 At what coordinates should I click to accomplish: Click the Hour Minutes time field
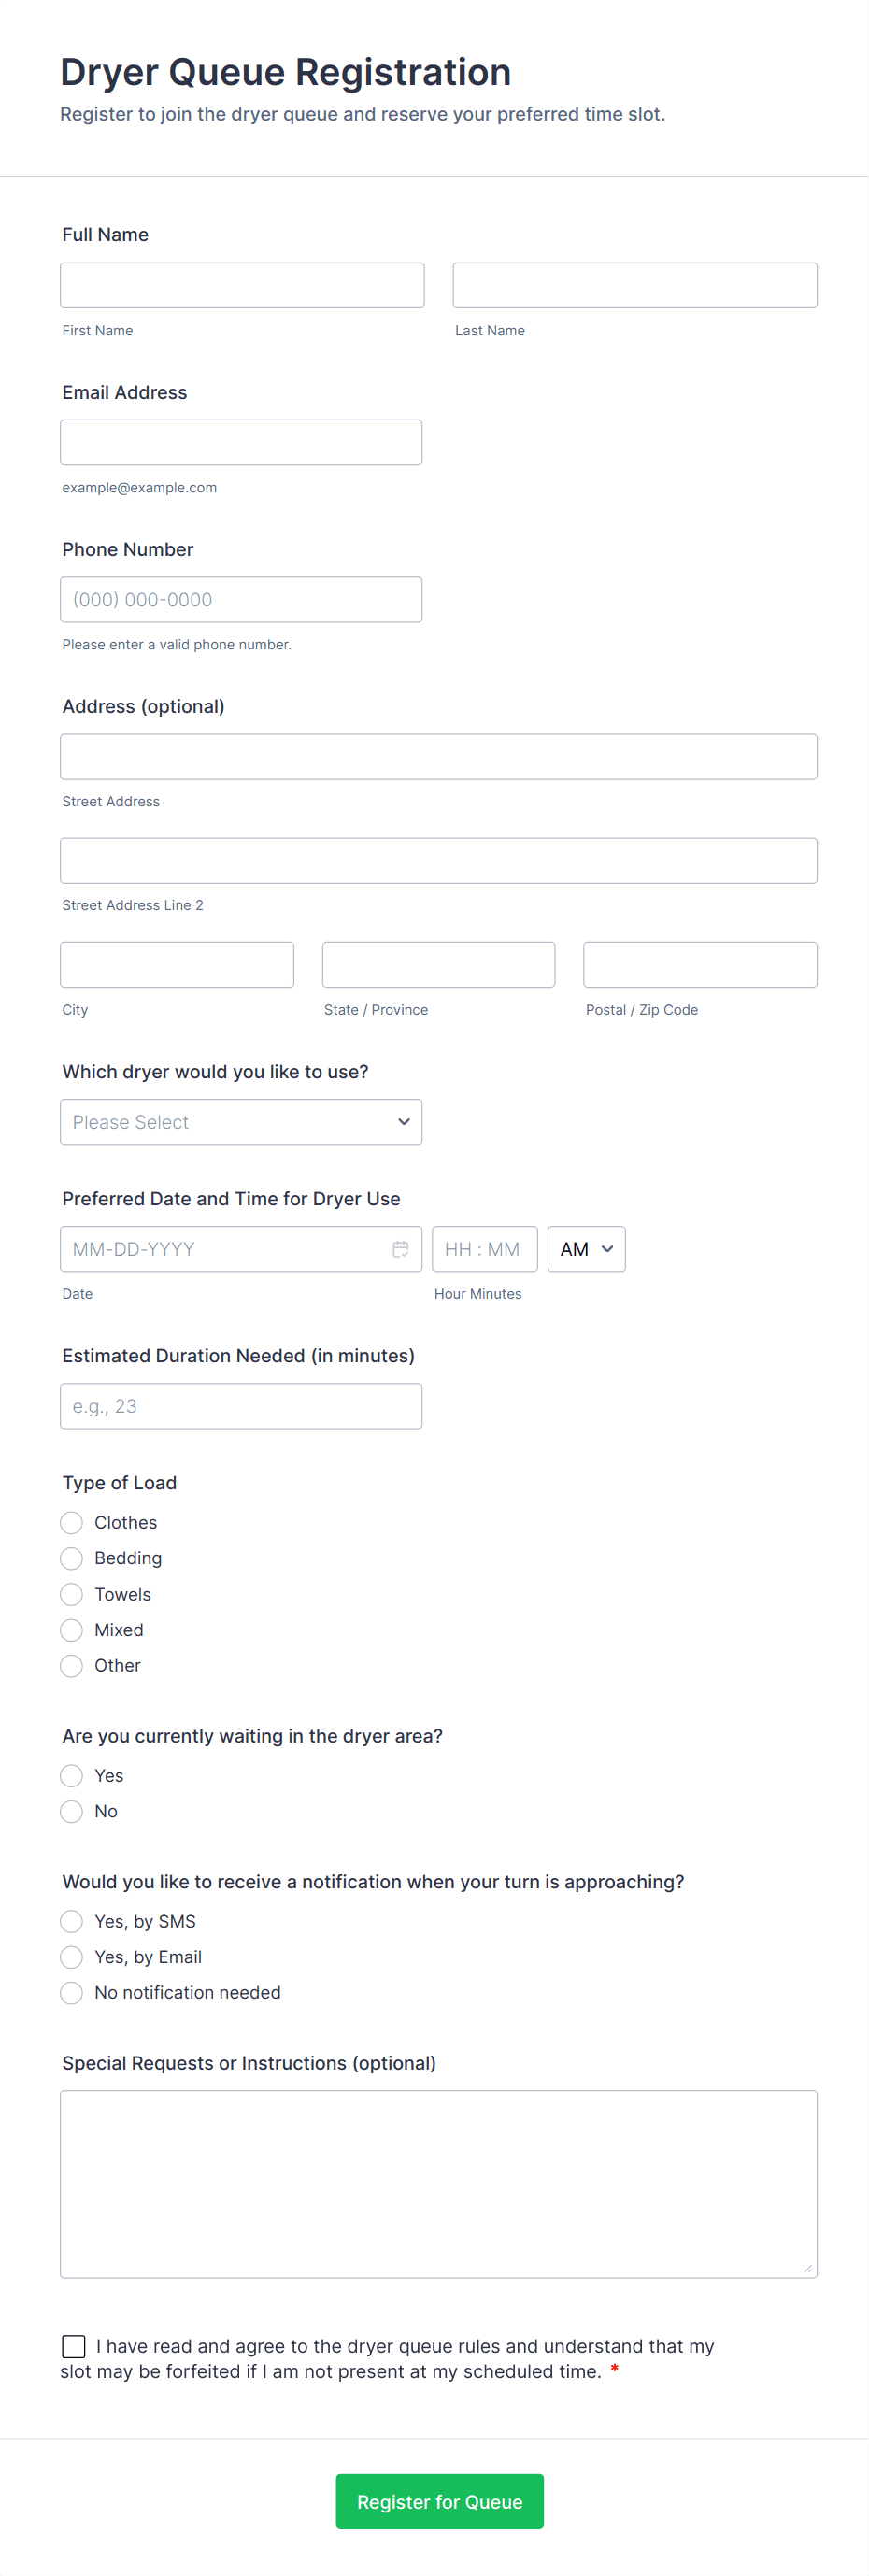point(484,1249)
